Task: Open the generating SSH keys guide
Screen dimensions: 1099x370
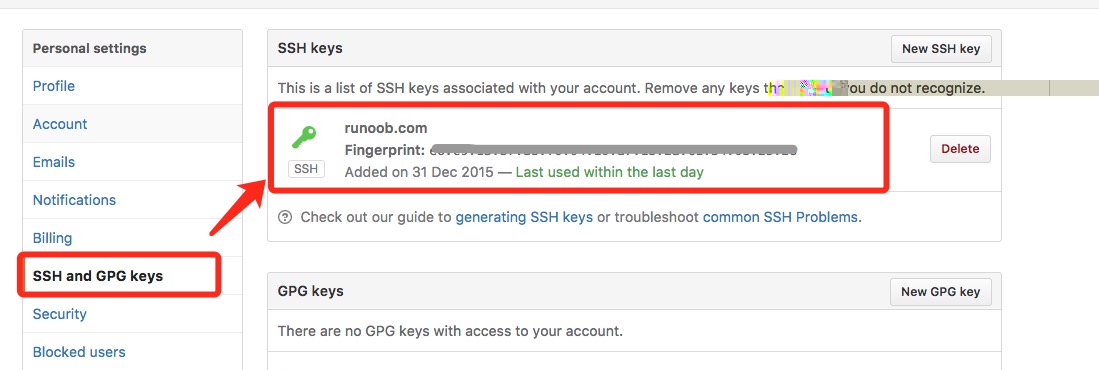Action: pos(524,217)
